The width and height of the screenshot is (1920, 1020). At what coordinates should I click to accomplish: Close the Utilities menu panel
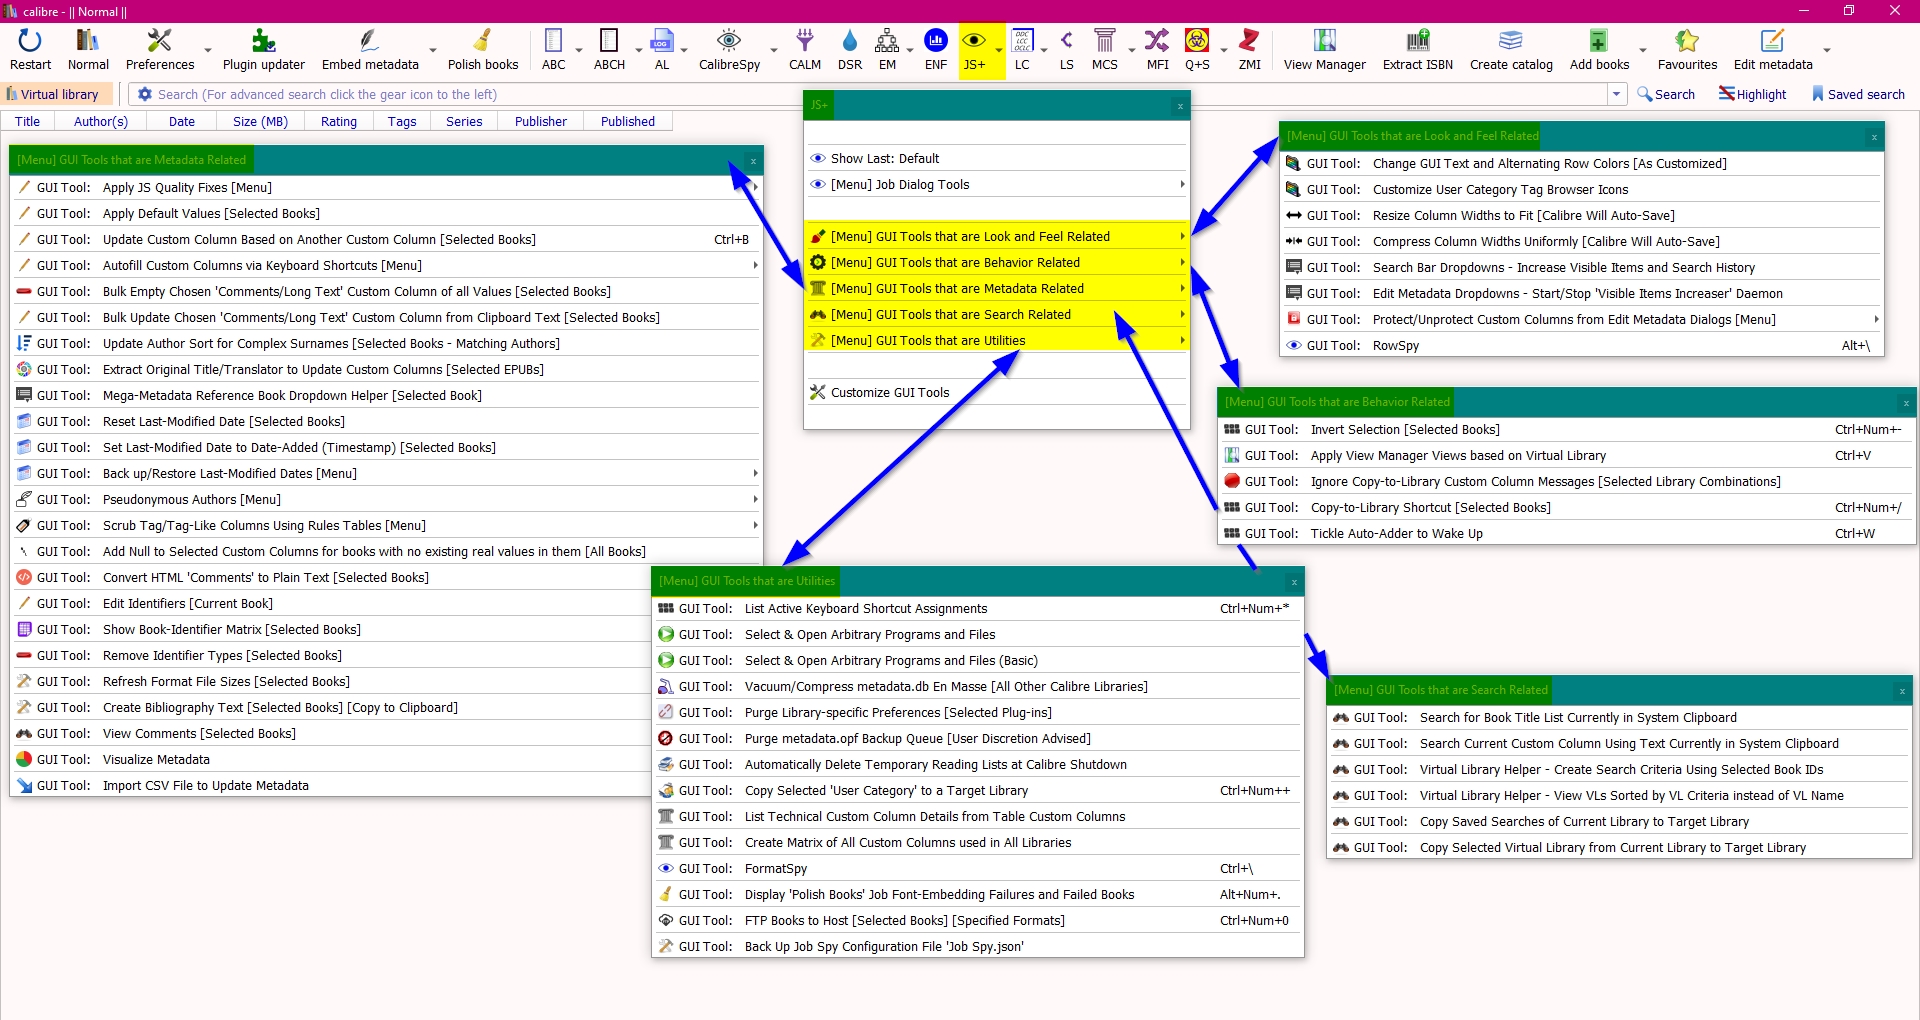click(1294, 582)
